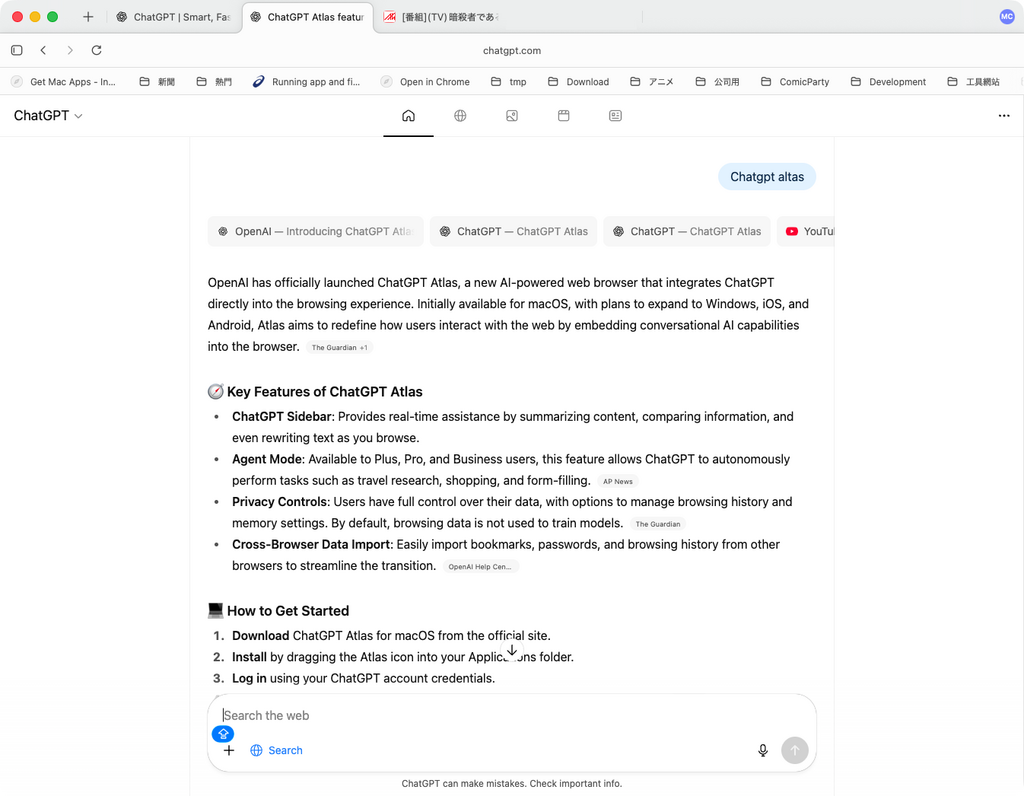Open the Images tab icon
This screenshot has width=1024, height=796.
(512, 116)
